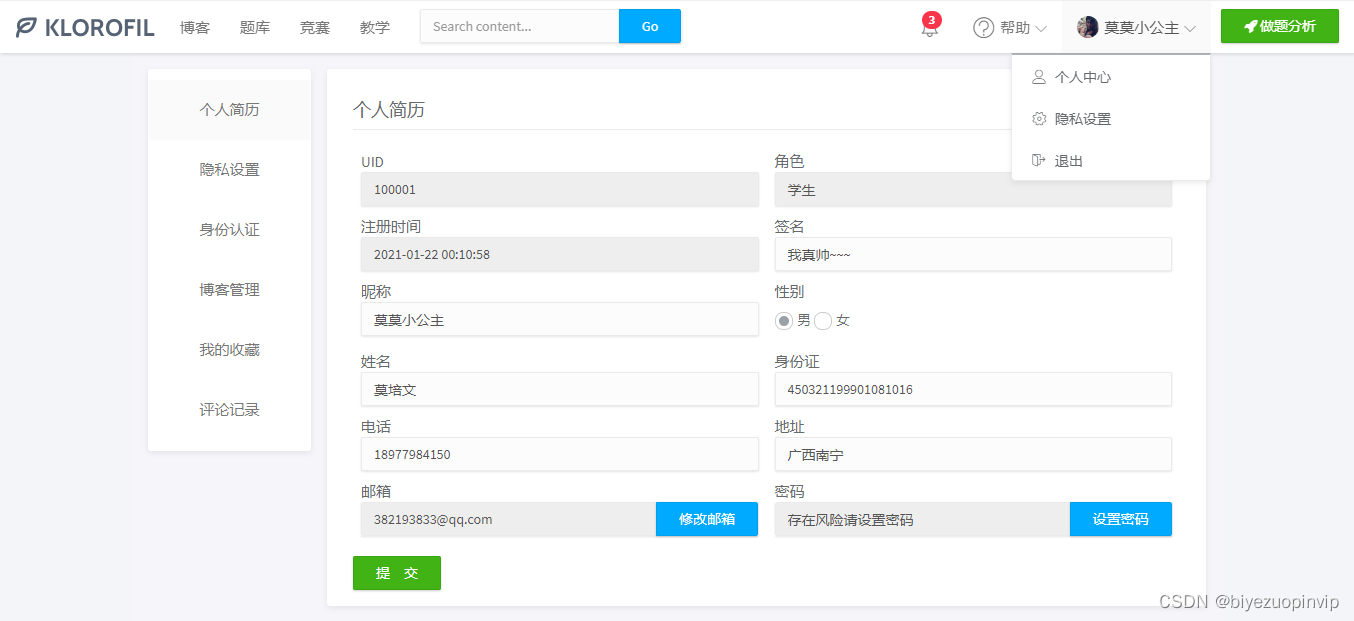This screenshot has width=1354, height=621.
Task: Go to 竞赛 in top navigation
Action: (x=315, y=28)
